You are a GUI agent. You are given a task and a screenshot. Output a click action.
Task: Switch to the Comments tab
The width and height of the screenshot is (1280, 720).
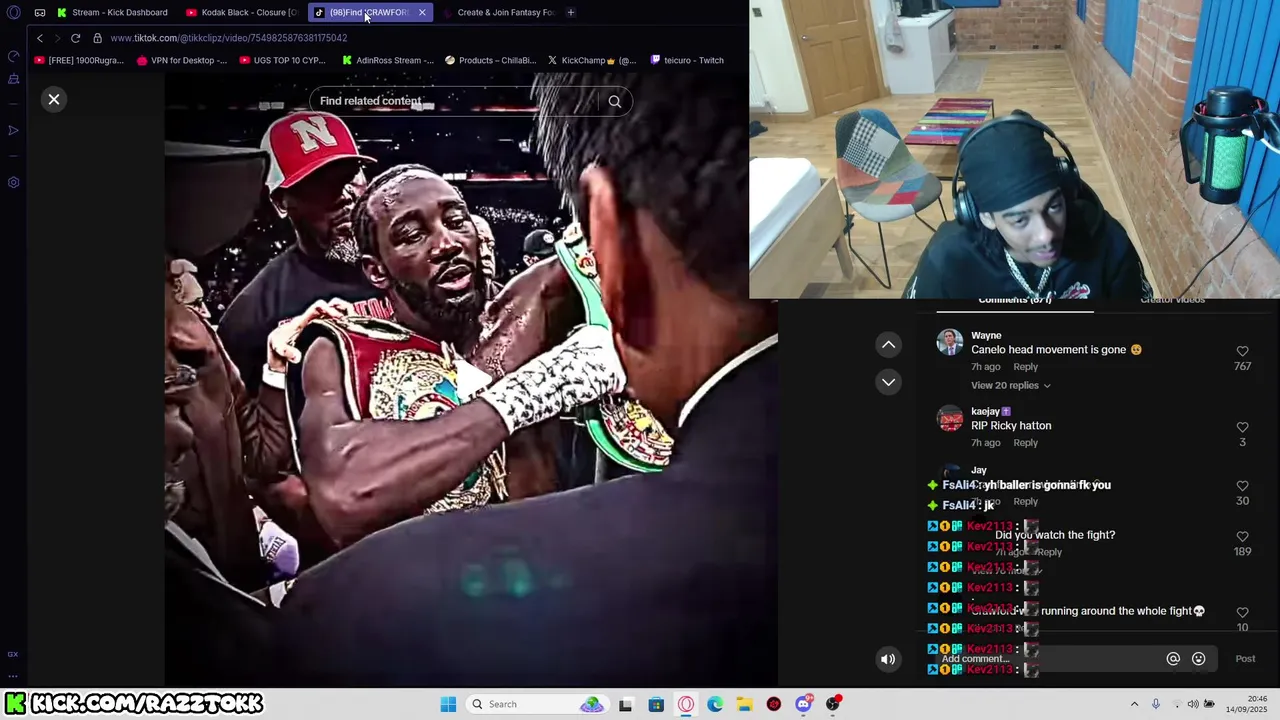click(1014, 301)
